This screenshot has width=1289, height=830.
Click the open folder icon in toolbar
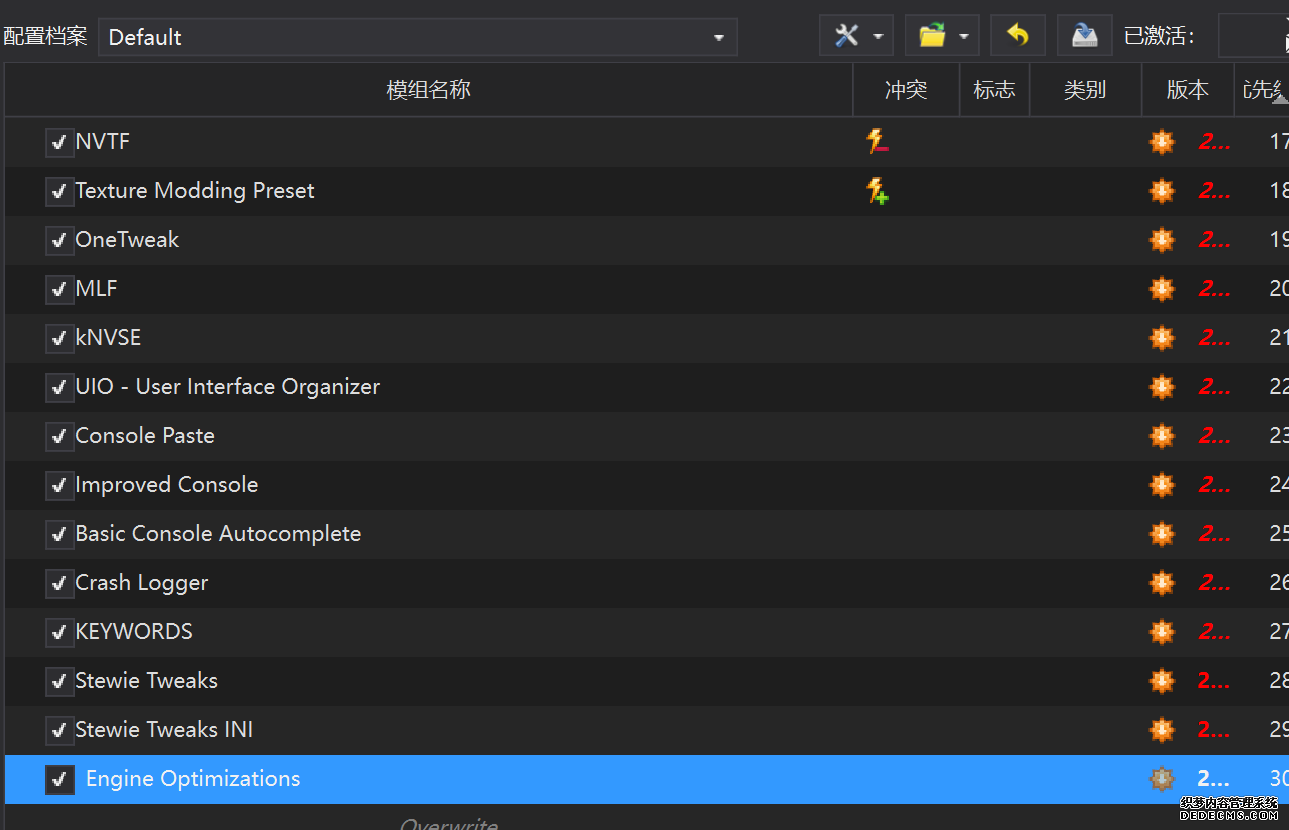932,37
